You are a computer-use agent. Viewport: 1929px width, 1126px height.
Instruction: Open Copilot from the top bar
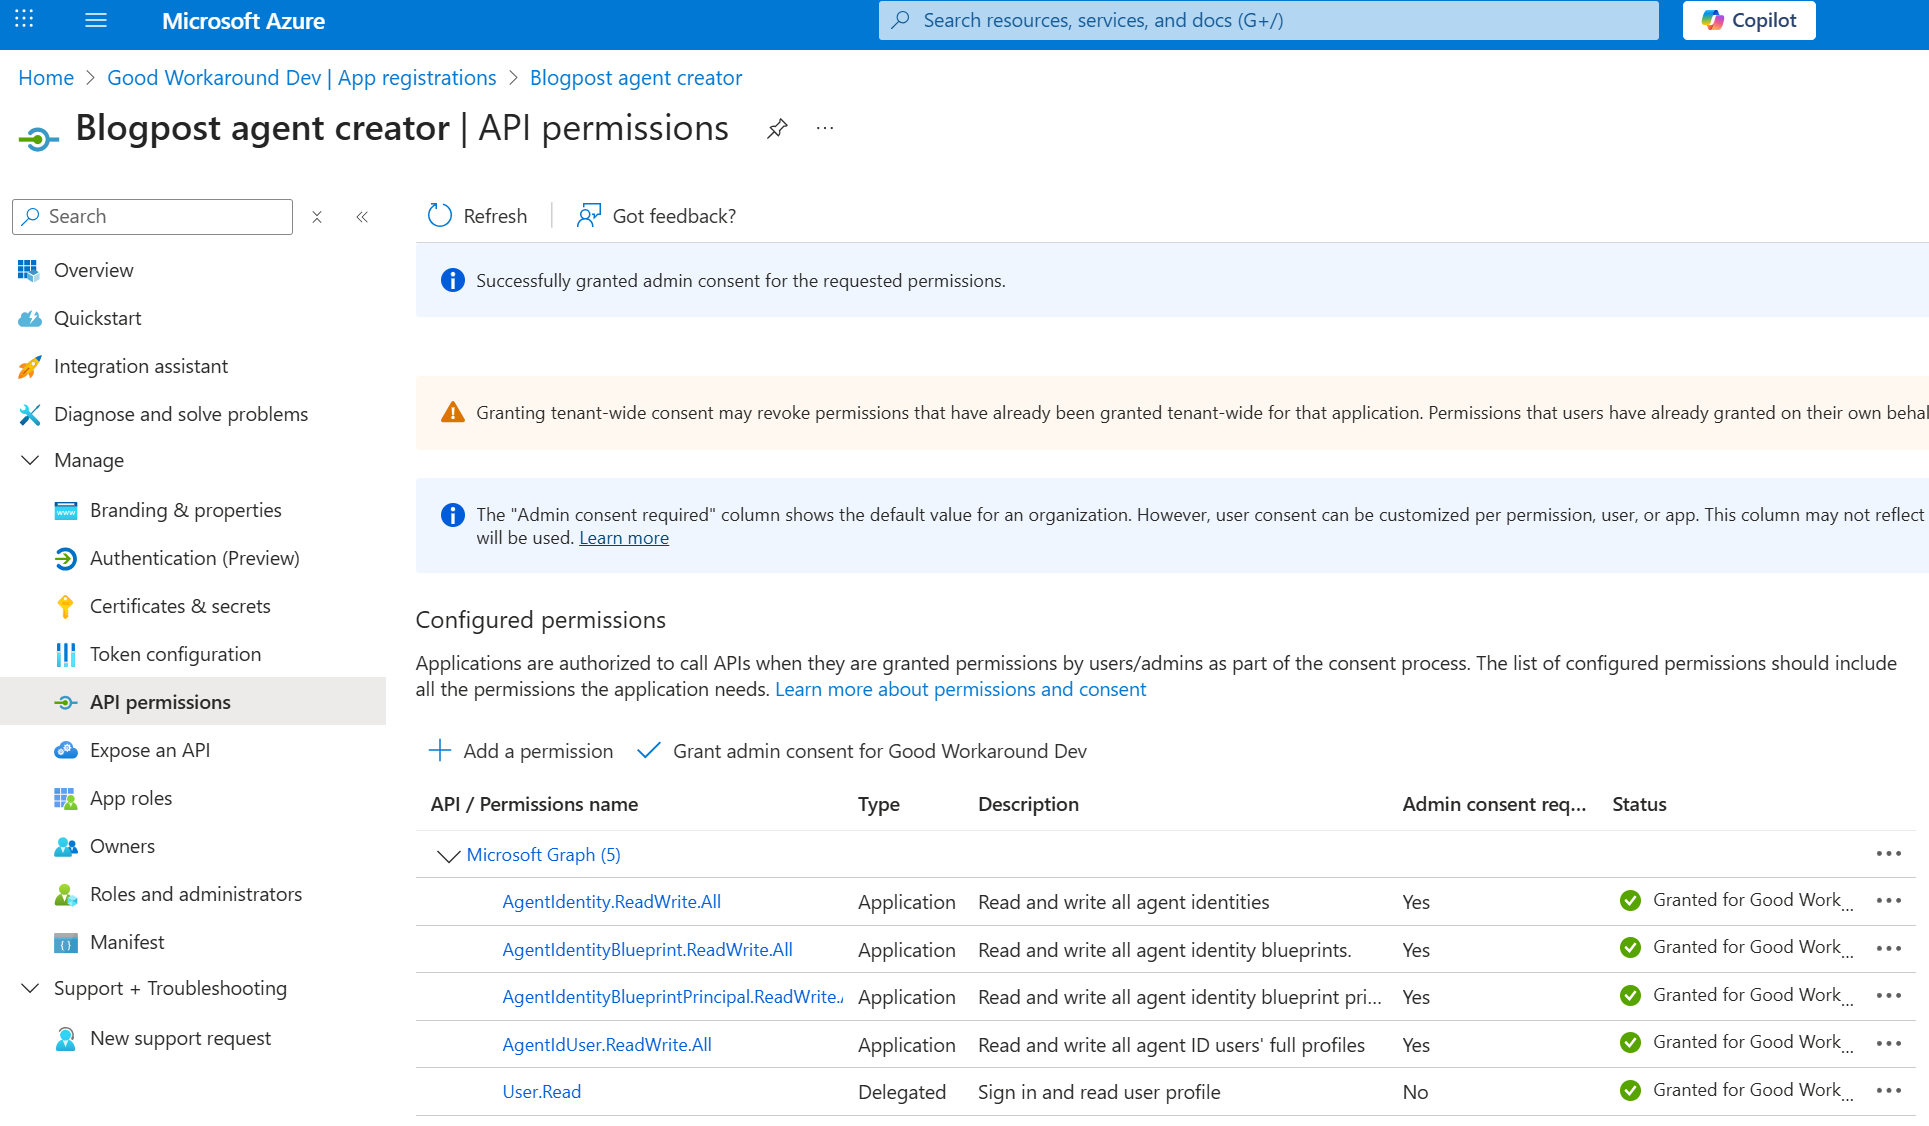(x=1748, y=20)
